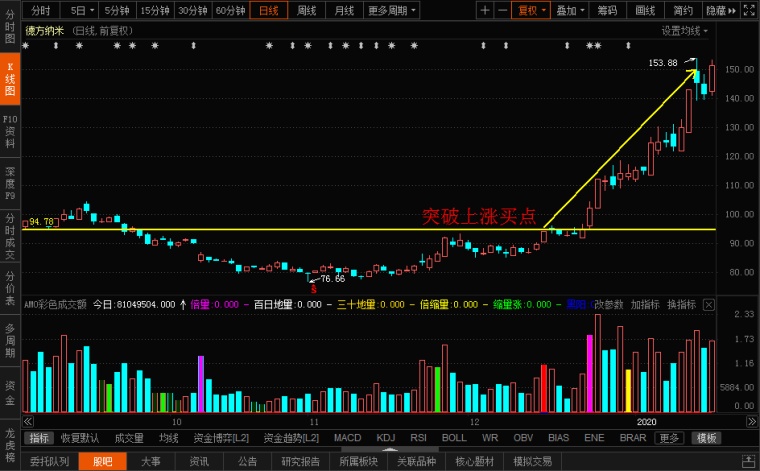Expand the 复权 dropdown
The height and width of the screenshot is (471, 760).
[532, 11]
